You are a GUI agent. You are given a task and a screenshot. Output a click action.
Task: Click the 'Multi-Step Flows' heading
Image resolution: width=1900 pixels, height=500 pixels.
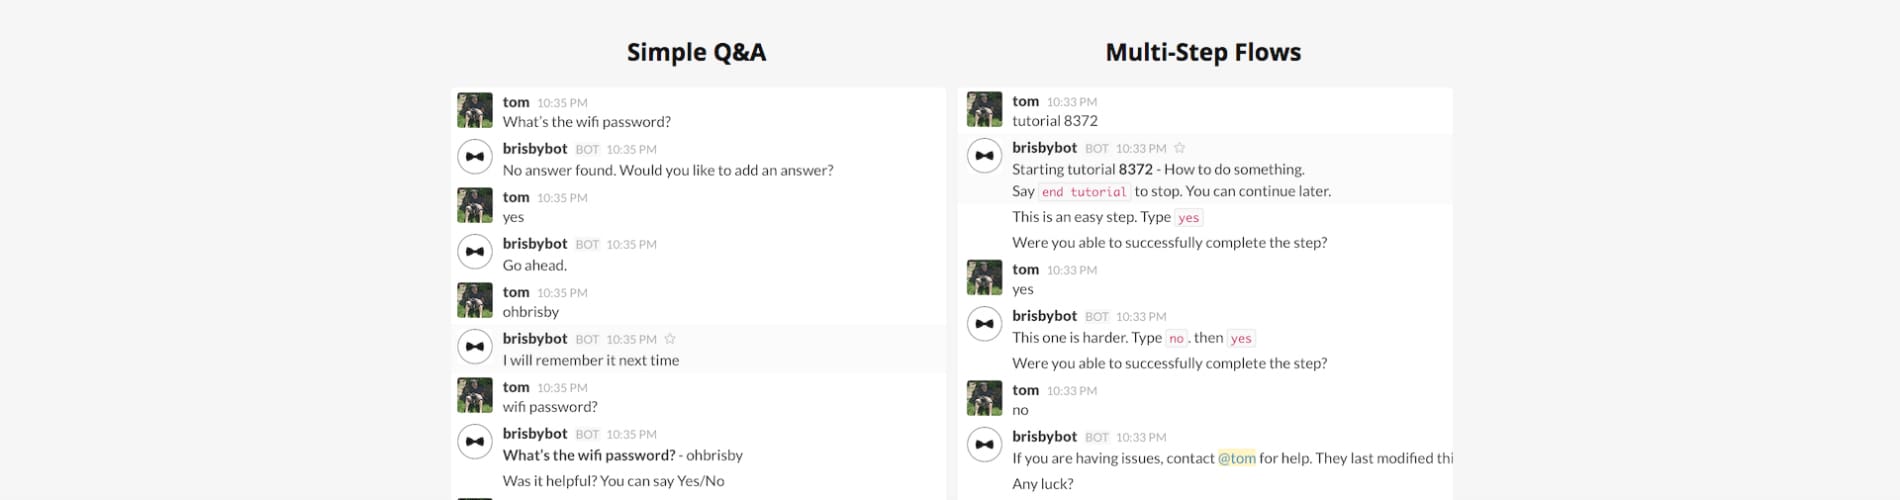(1203, 52)
